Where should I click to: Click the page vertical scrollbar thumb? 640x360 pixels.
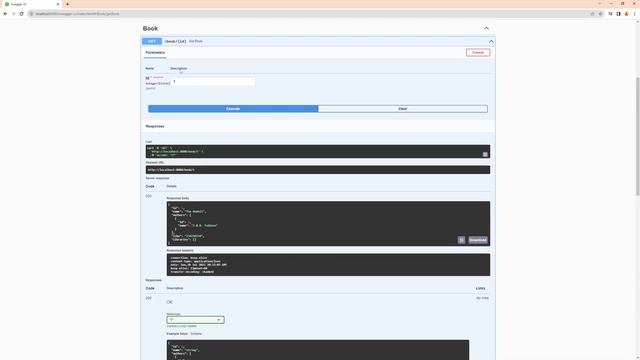637,136
